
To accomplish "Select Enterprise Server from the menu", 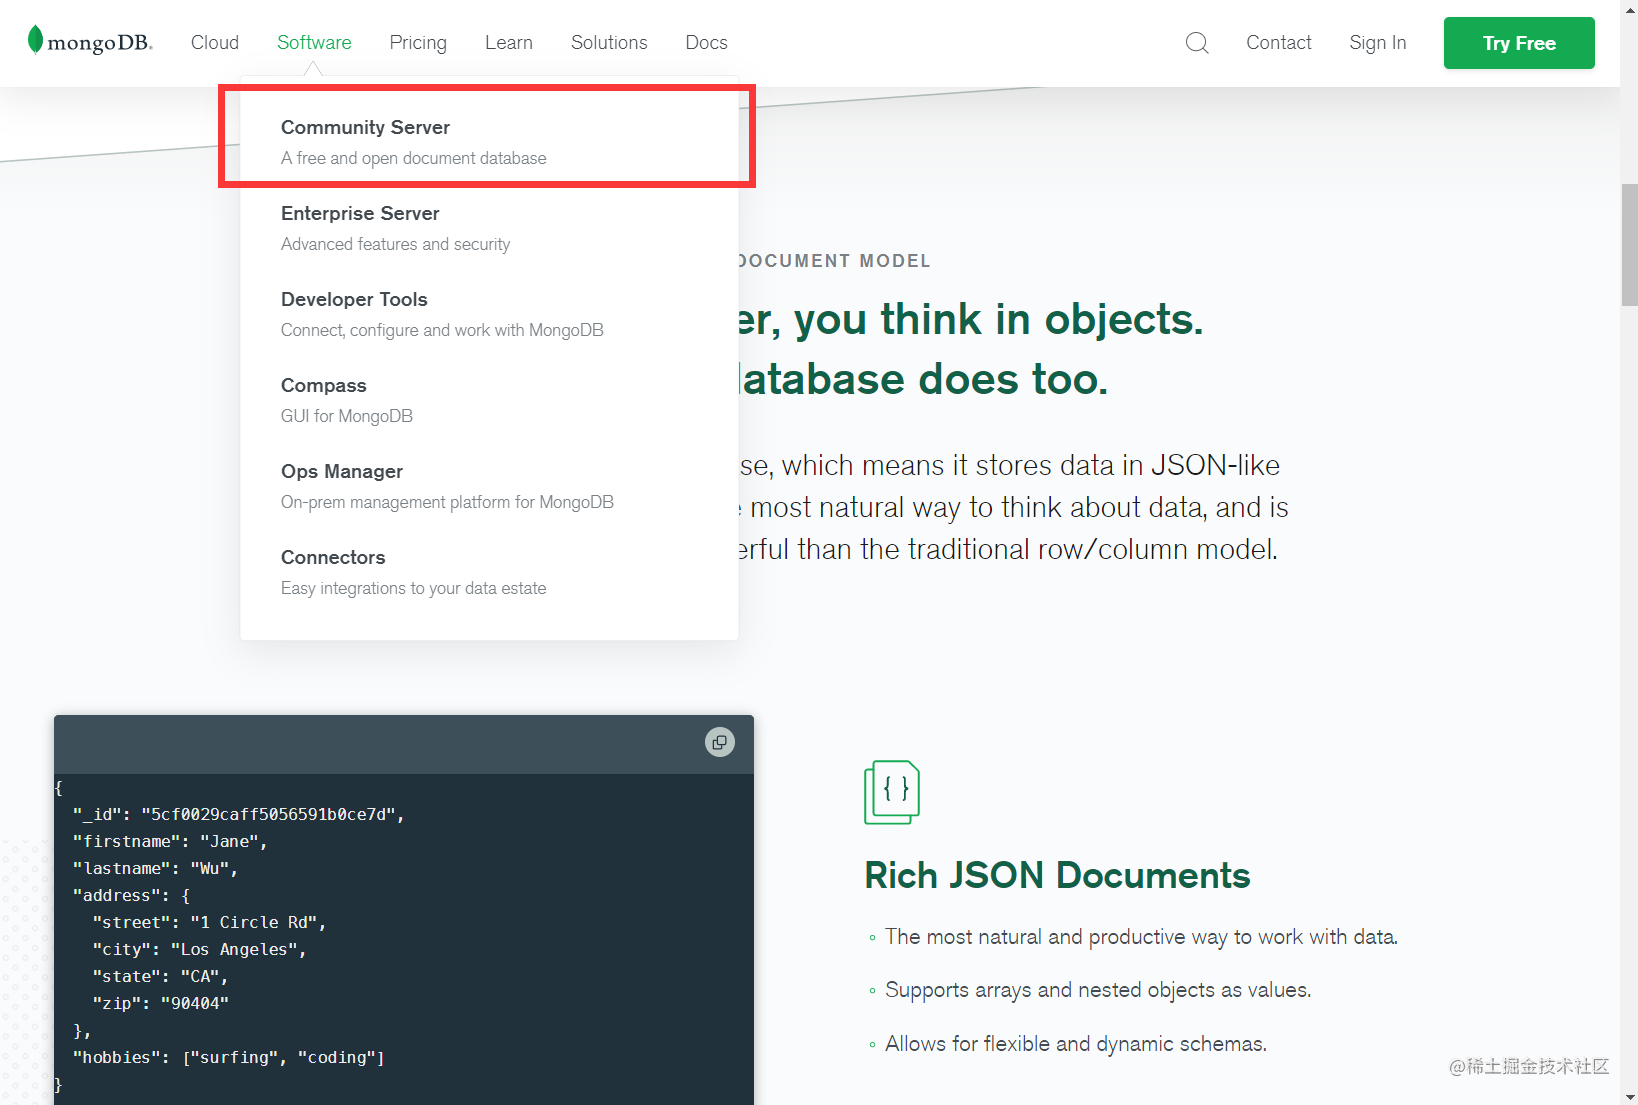I will 360,213.
